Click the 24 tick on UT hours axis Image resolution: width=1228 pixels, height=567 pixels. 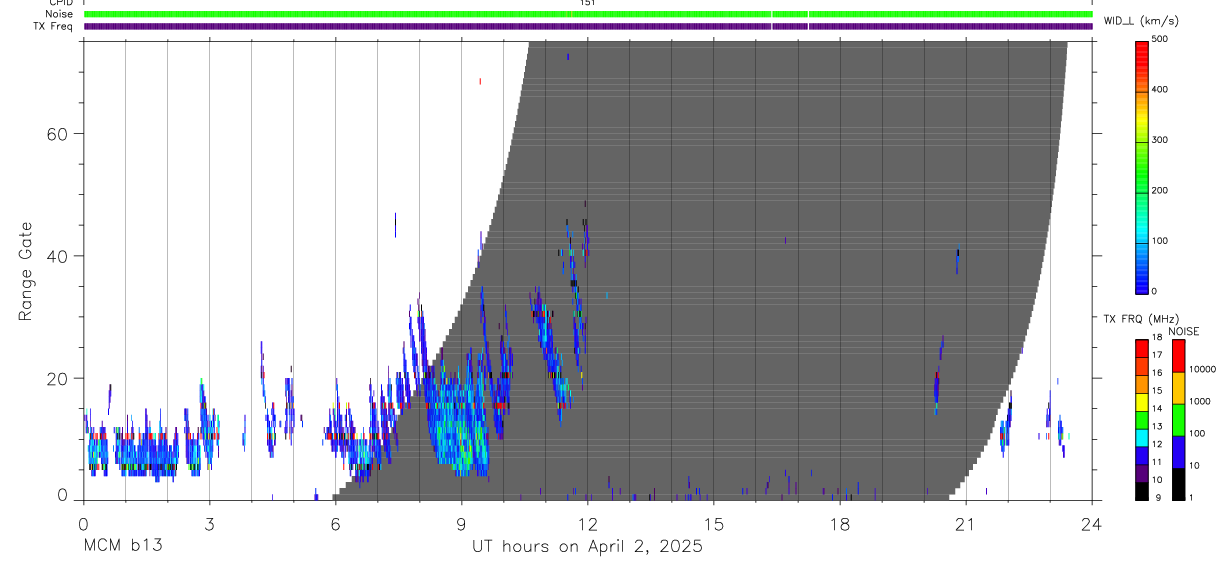[x=1092, y=524]
